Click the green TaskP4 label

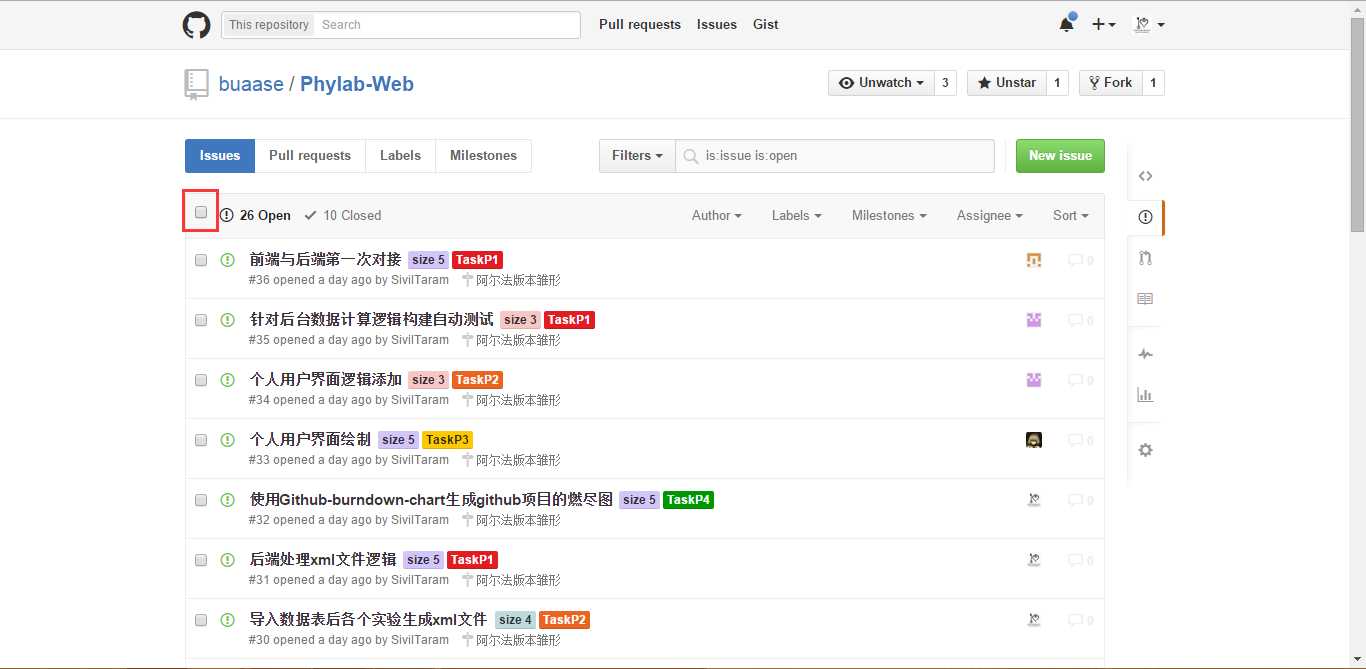(688, 500)
